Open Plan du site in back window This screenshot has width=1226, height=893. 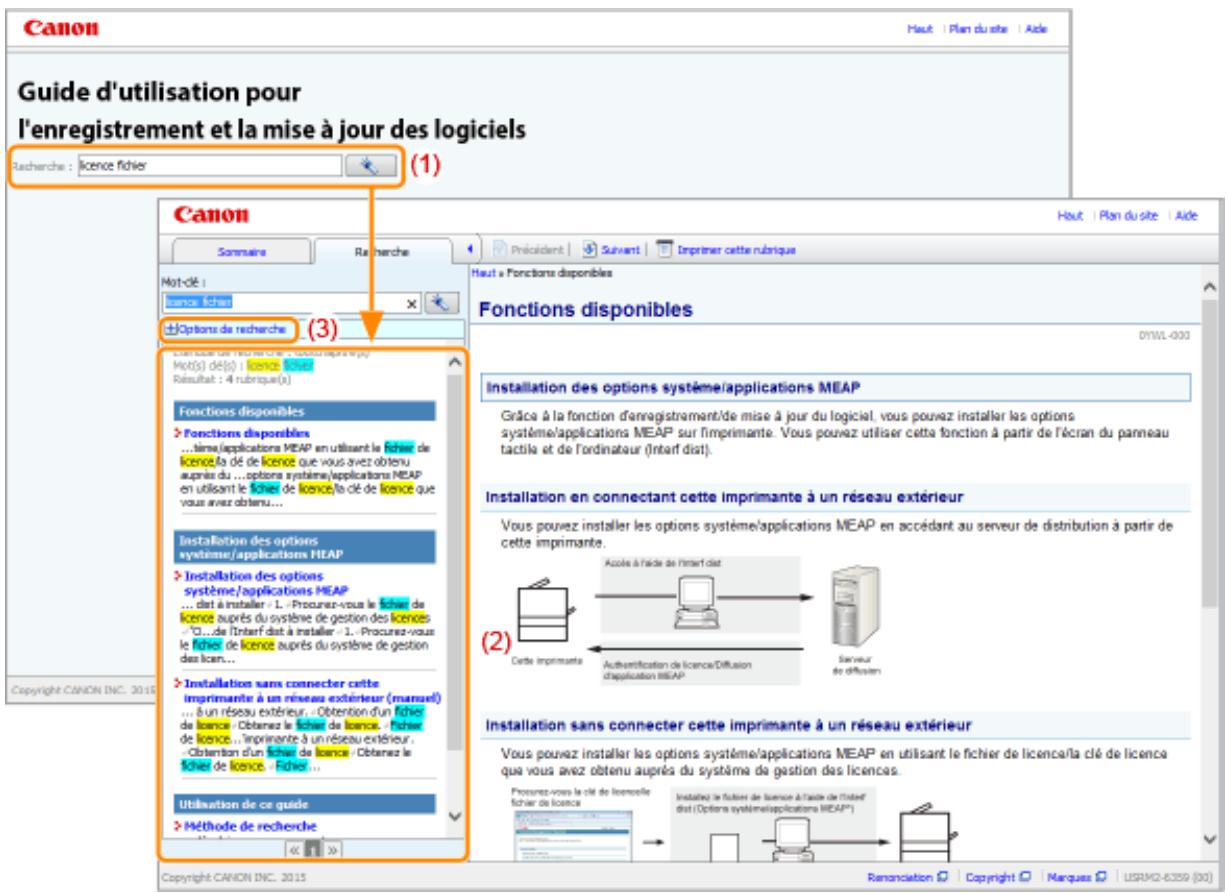point(976,29)
